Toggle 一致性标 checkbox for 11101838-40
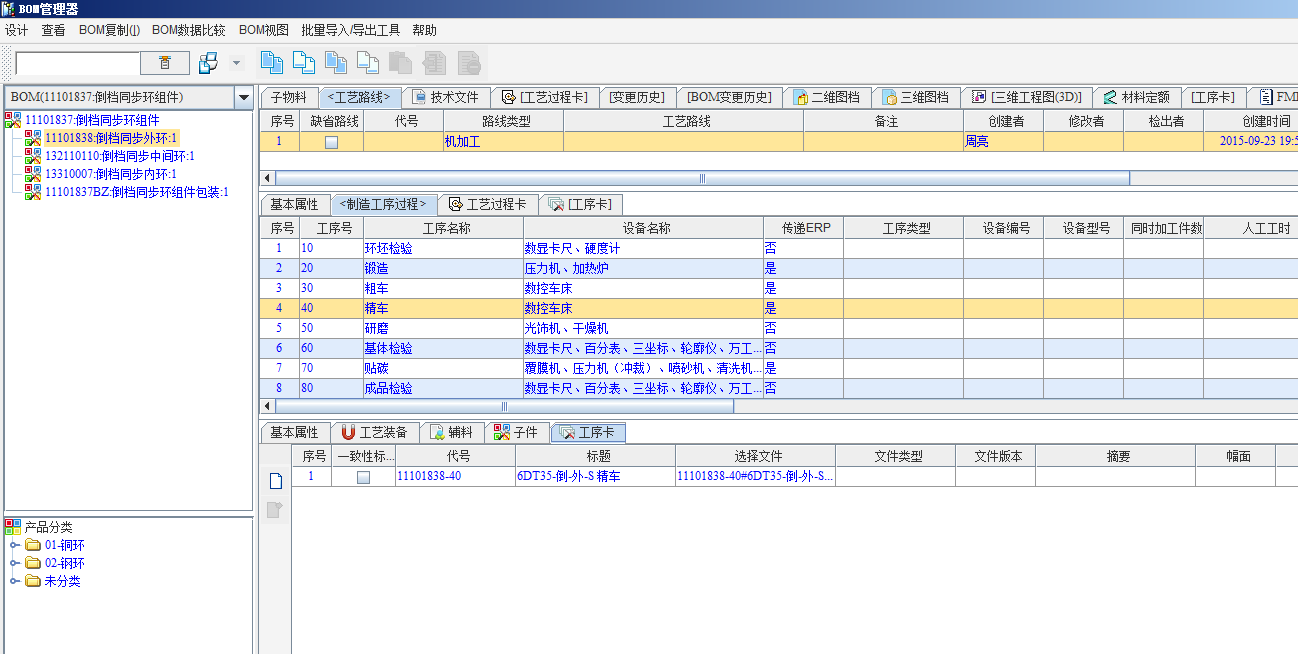The image size is (1298, 654). tap(363, 477)
